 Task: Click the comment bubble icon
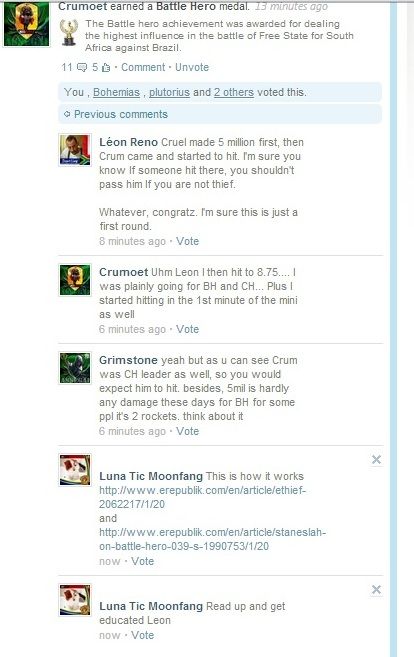click(x=82, y=67)
